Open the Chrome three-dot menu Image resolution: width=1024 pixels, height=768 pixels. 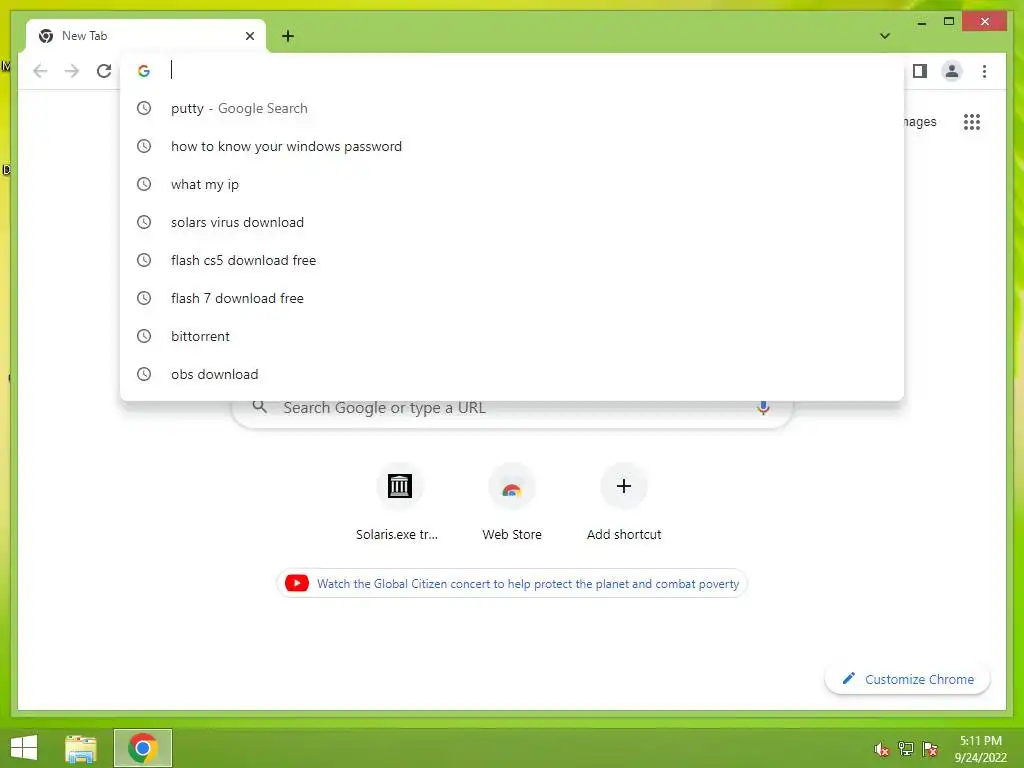[x=984, y=71]
